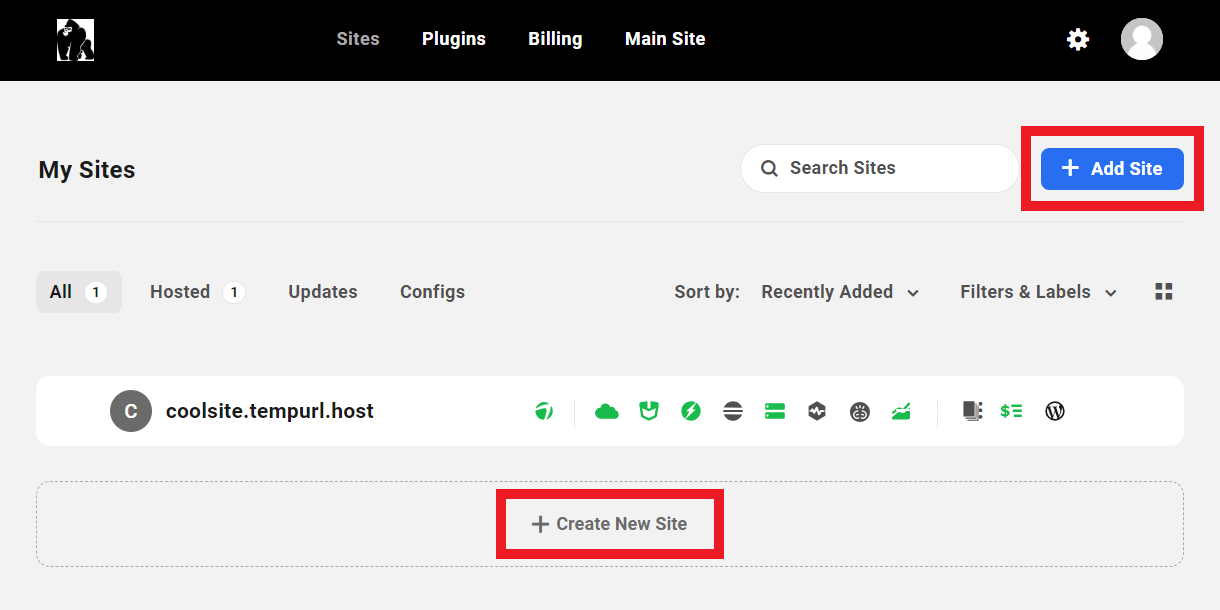Click the Search Sites field

pyautogui.click(x=879, y=168)
